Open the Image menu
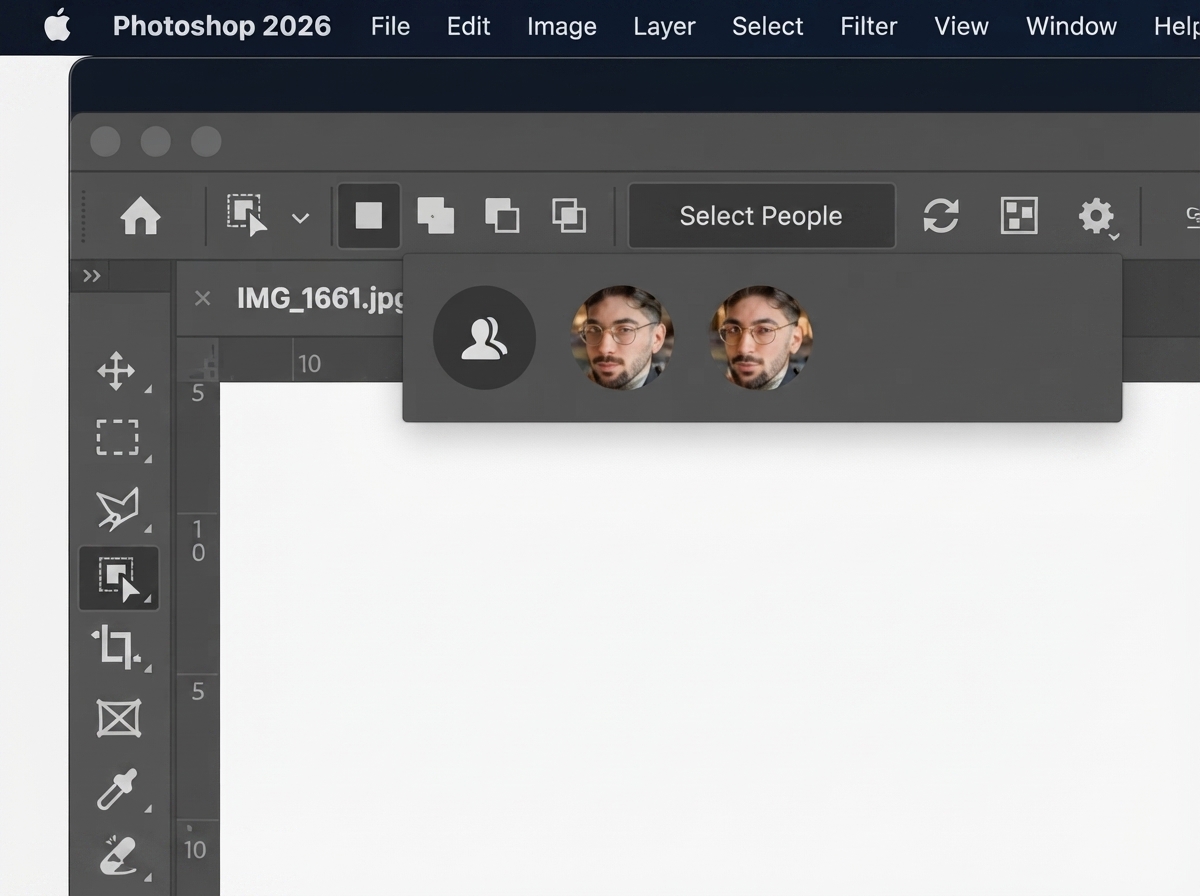The height and width of the screenshot is (896, 1200). (562, 26)
